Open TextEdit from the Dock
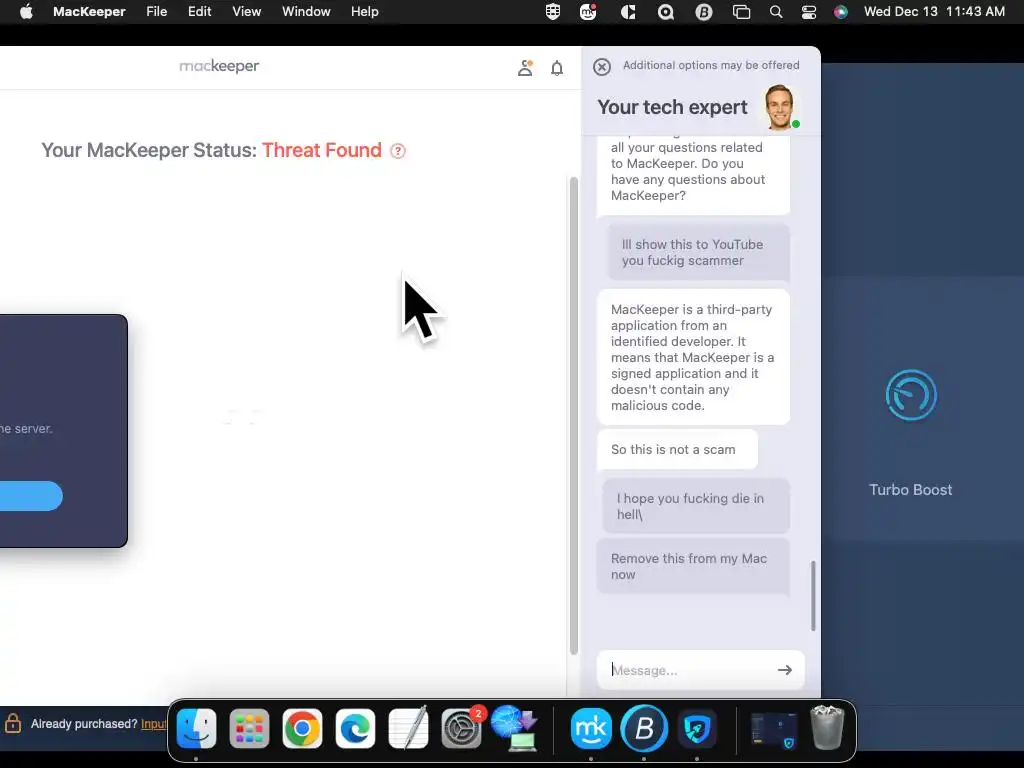The width and height of the screenshot is (1024, 768). [408, 728]
